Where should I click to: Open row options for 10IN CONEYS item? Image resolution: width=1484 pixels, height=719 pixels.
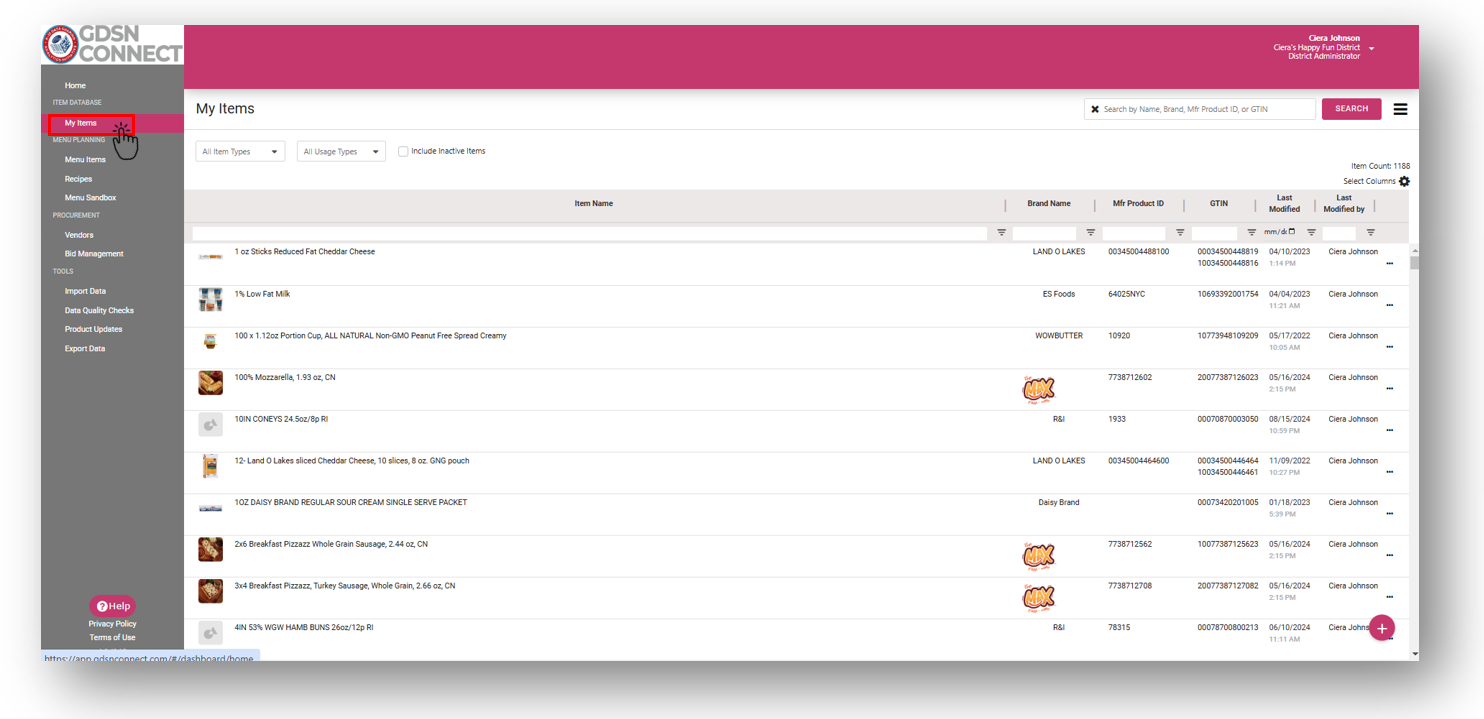[x=1390, y=430]
